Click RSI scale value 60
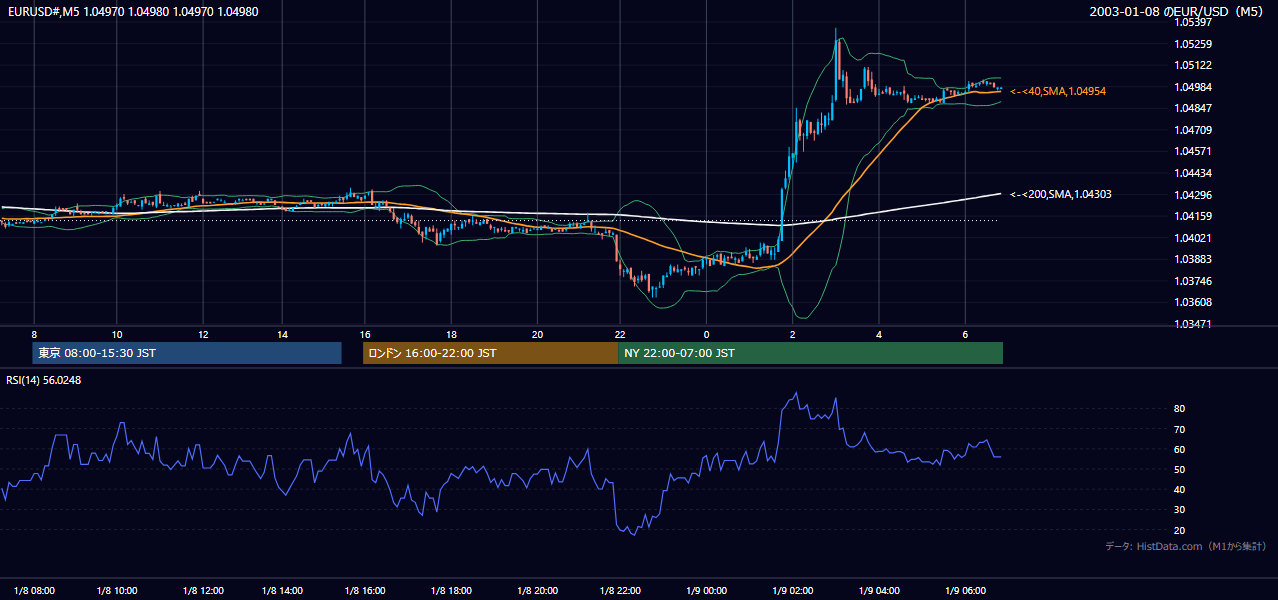Screen dimensions: 1278x600 point(1180,450)
